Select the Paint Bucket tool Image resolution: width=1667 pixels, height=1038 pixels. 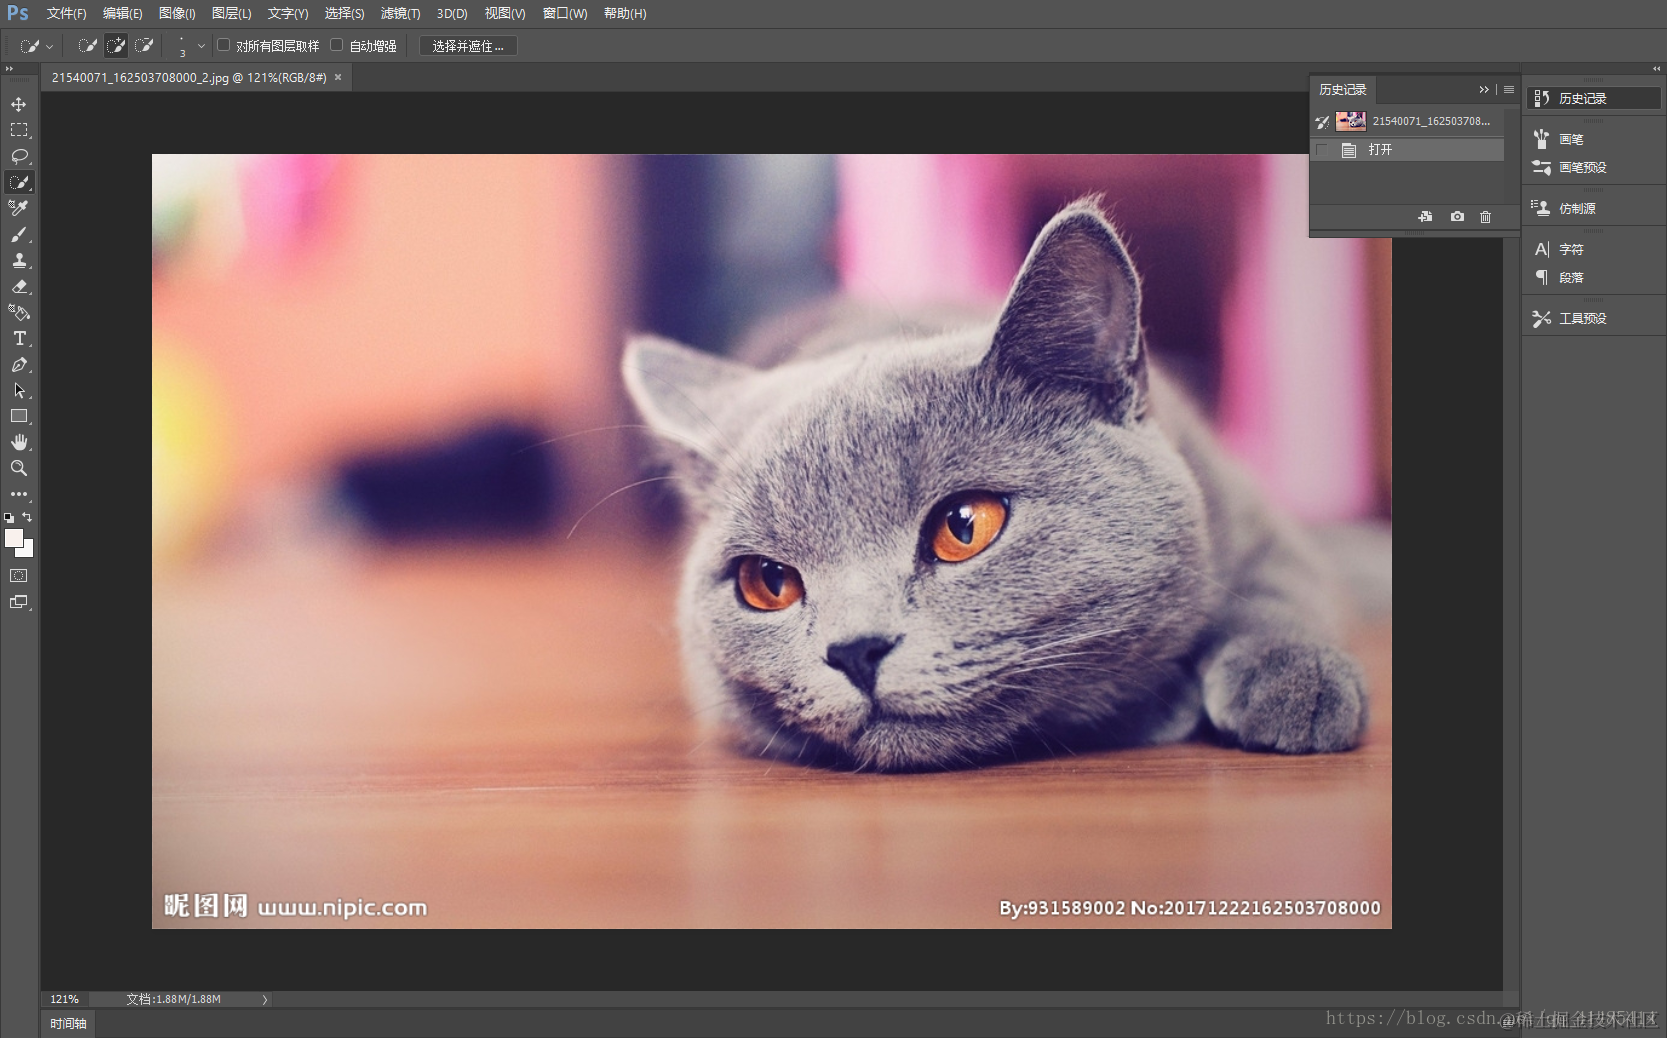19,312
